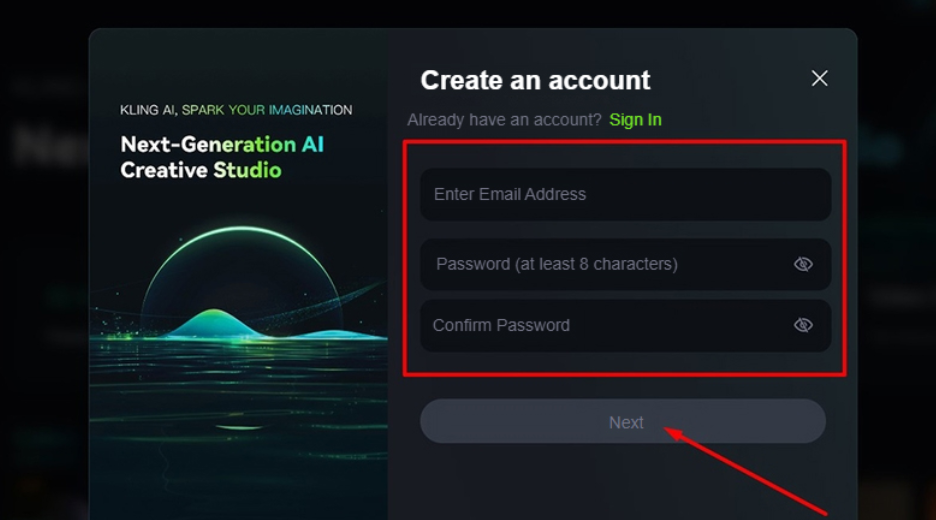Click the Next-Generation AI Creative Studio title
The image size is (936, 520).
222,157
